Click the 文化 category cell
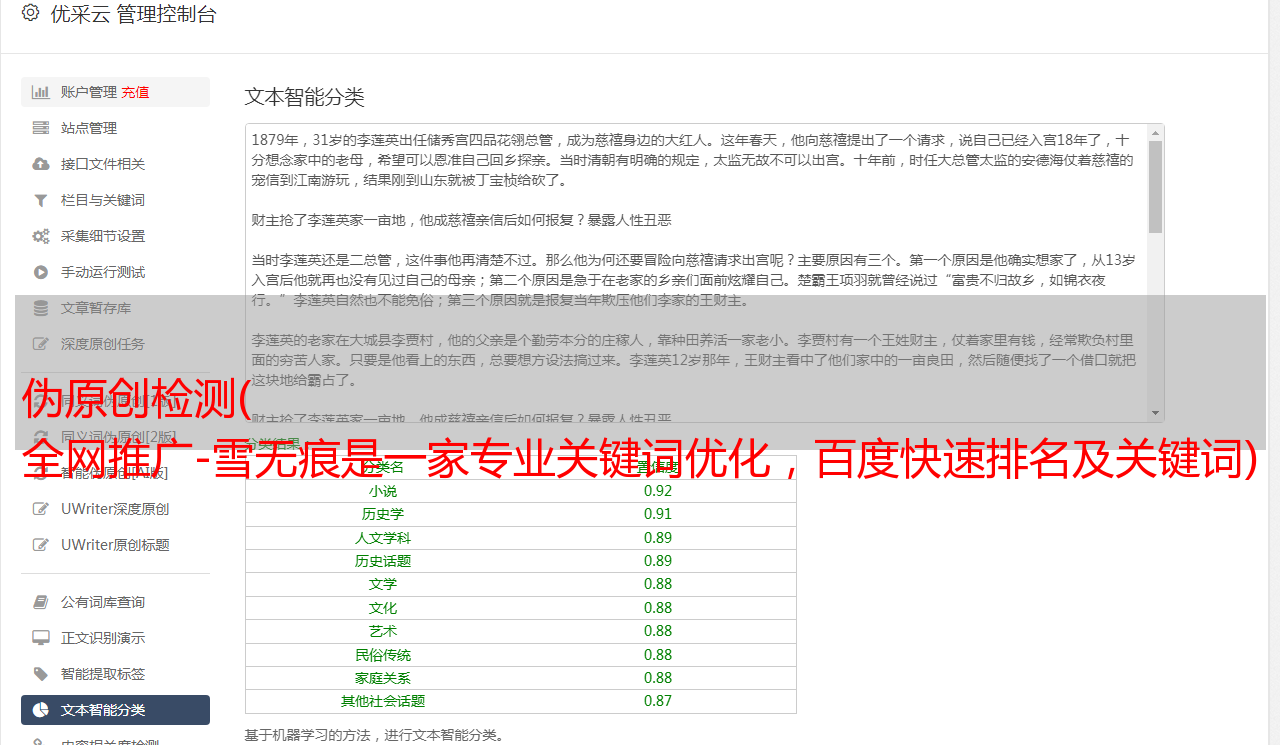 pyautogui.click(x=383, y=608)
